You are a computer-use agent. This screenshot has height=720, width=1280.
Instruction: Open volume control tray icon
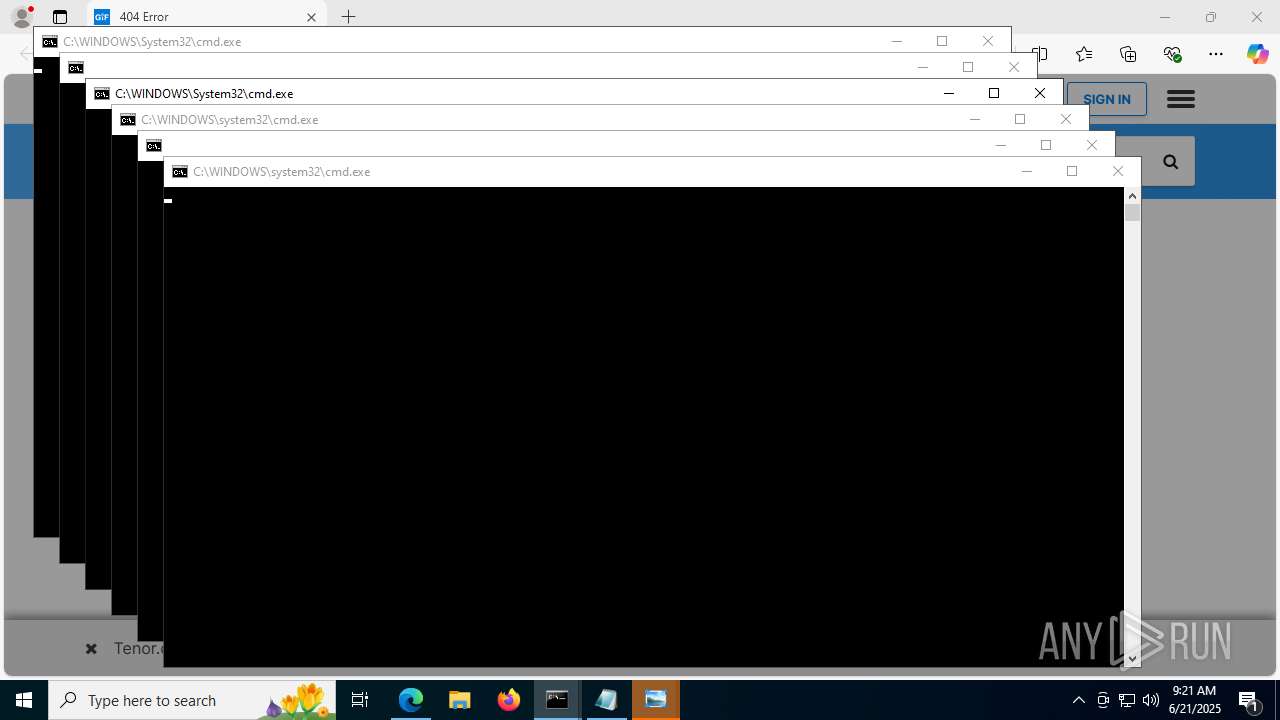coord(1151,700)
